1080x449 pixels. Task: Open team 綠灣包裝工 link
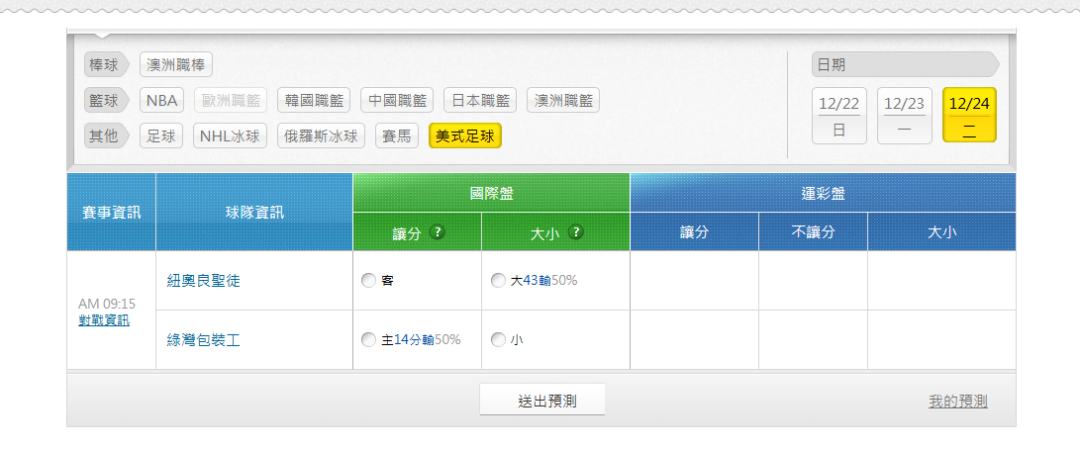pyautogui.click(x=203, y=340)
